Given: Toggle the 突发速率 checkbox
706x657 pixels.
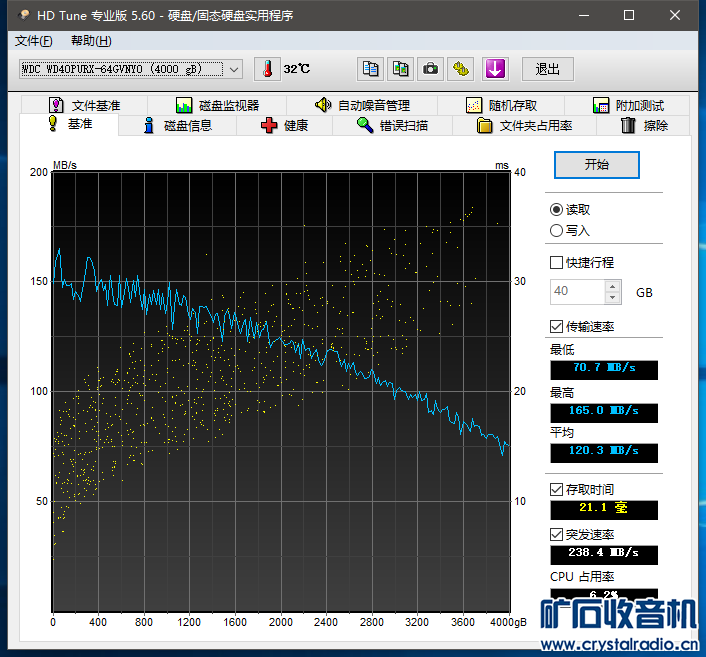Looking at the screenshot, I should coord(557,535).
